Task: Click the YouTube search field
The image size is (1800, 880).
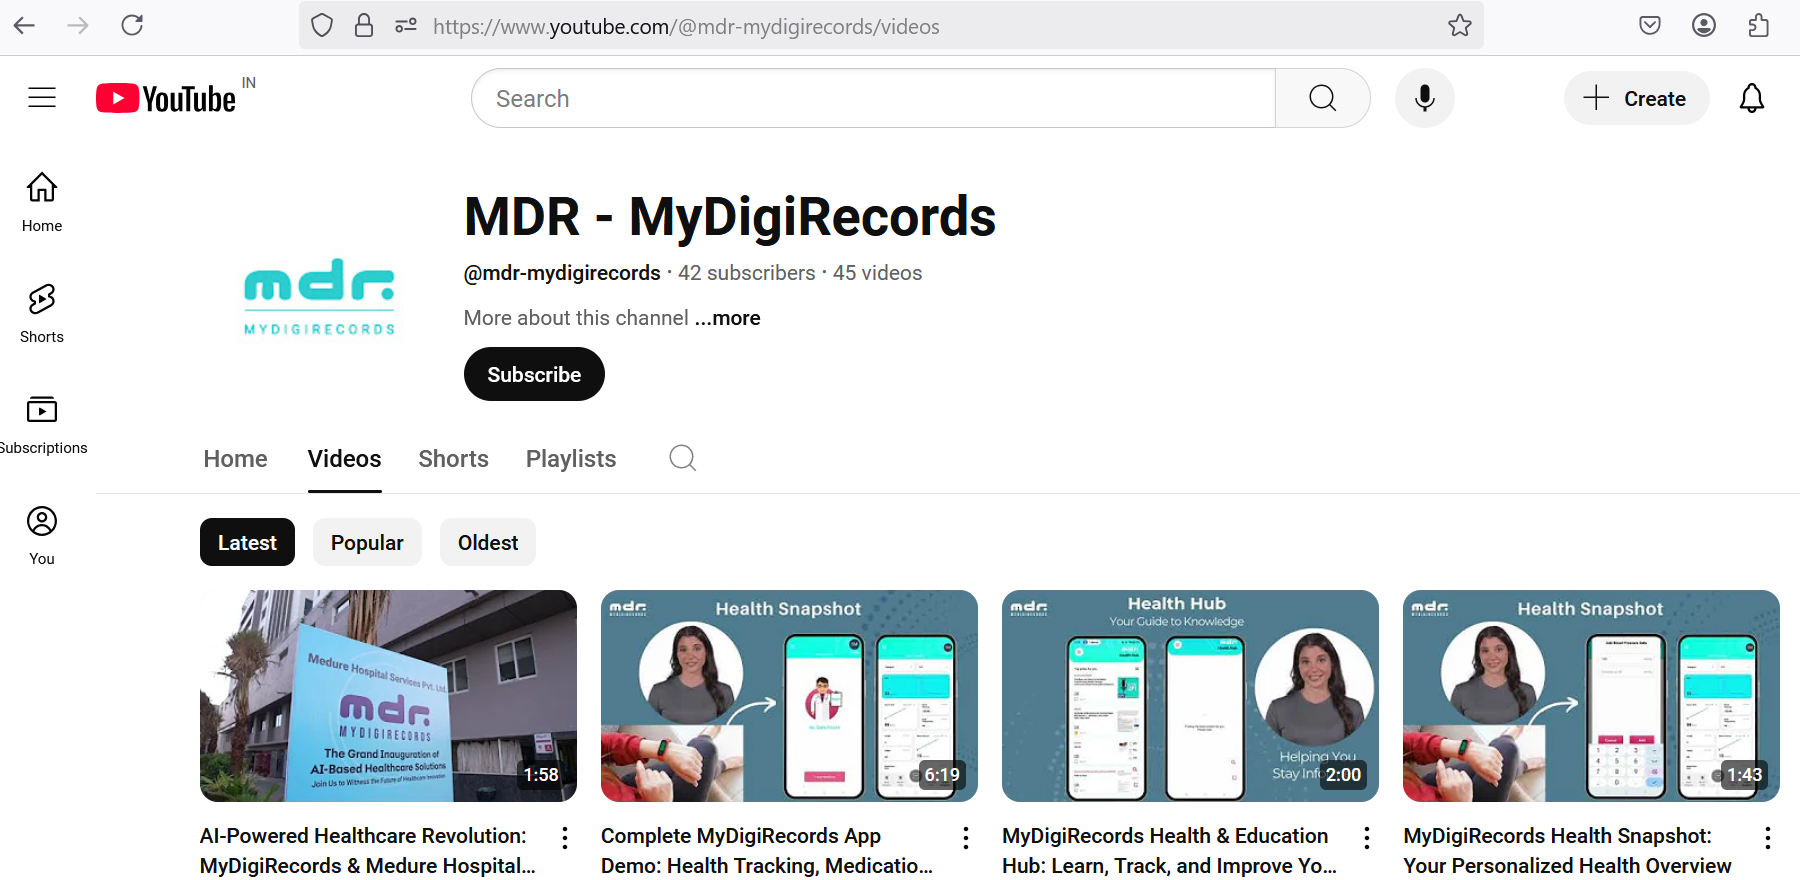Action: pos(873,98)
